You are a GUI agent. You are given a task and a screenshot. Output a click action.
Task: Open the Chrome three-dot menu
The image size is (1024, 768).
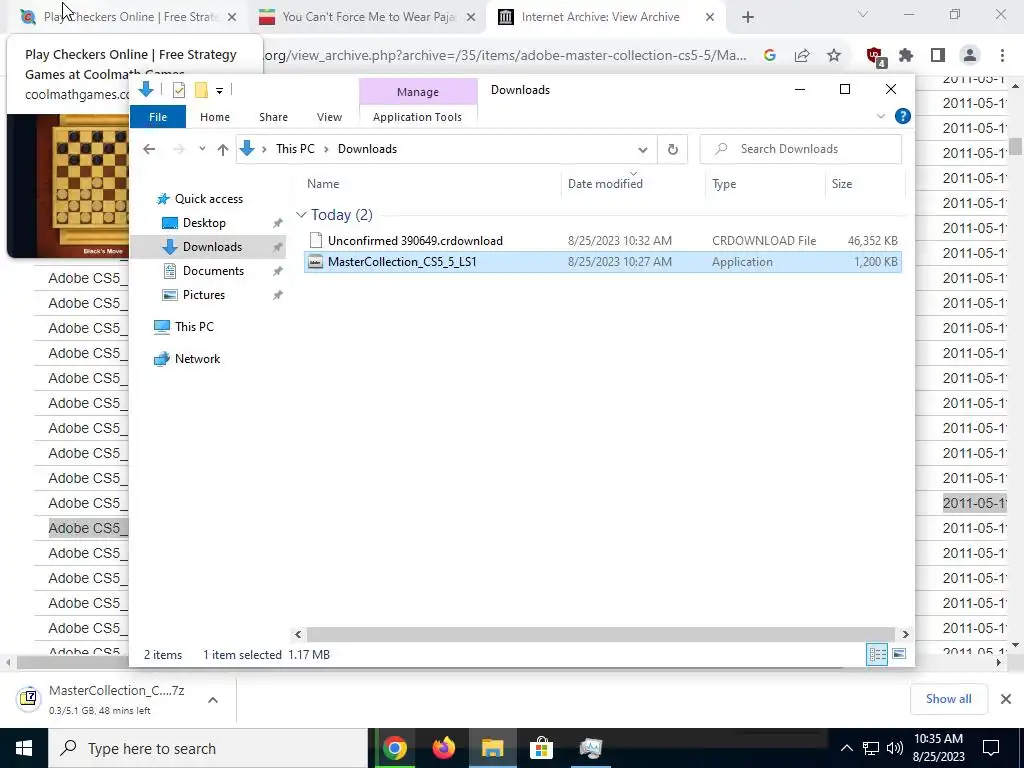coord(1002,56)
